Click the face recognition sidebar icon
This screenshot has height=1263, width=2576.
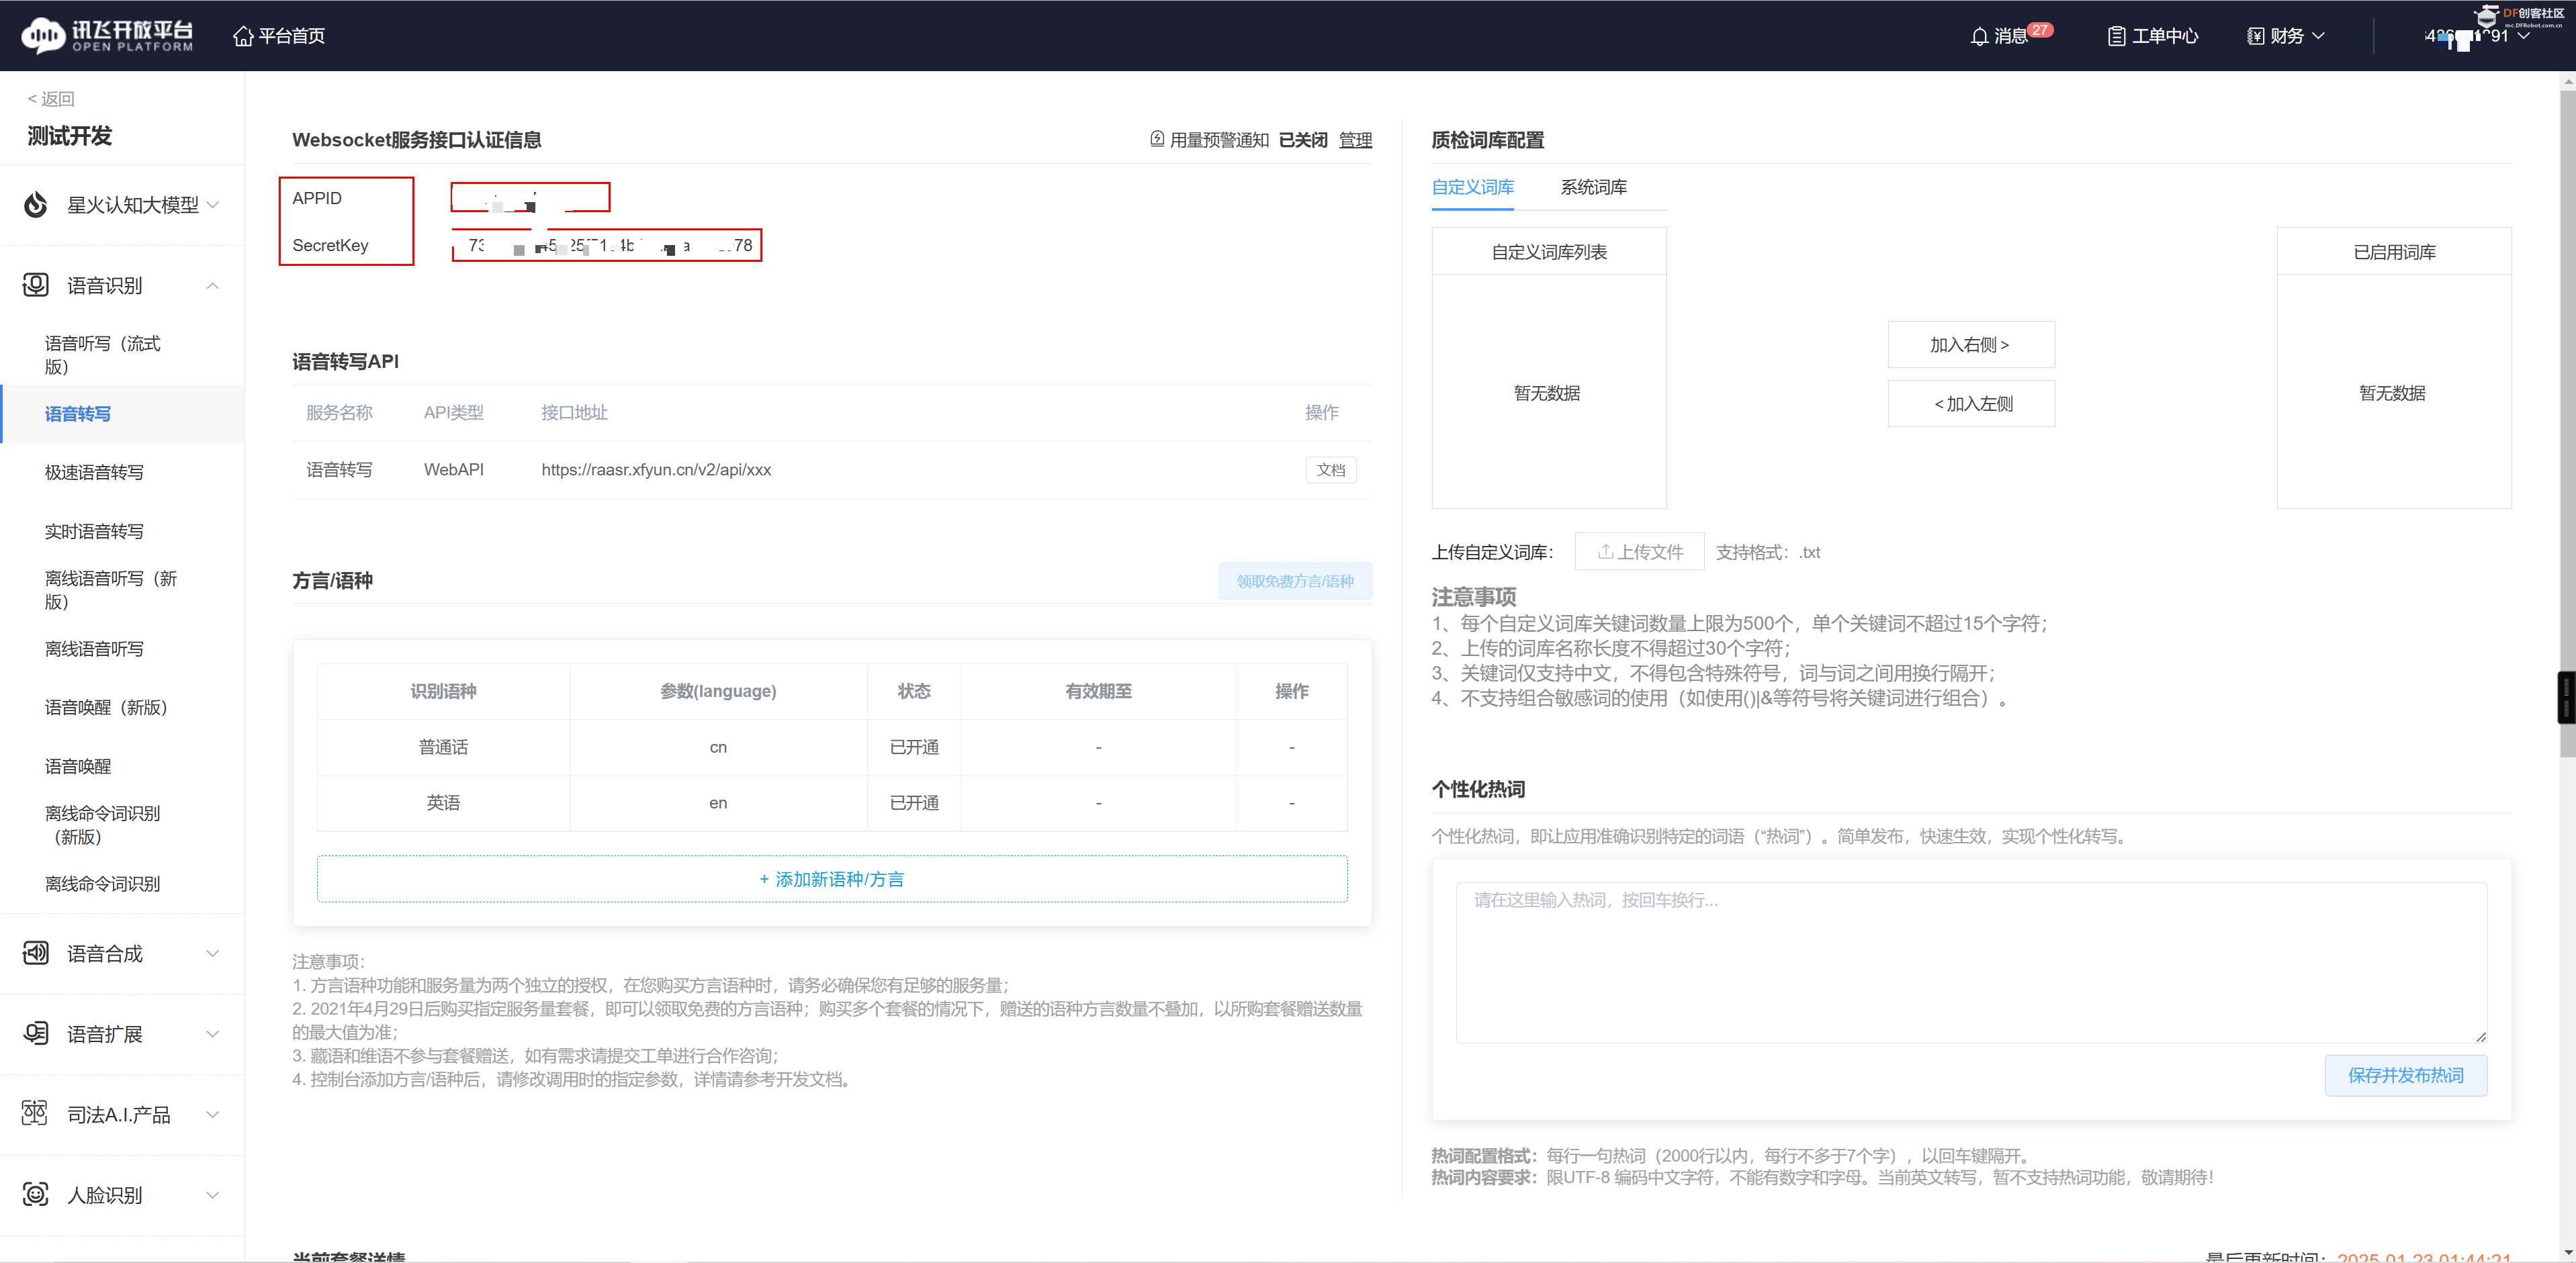tap(36, 1194)
